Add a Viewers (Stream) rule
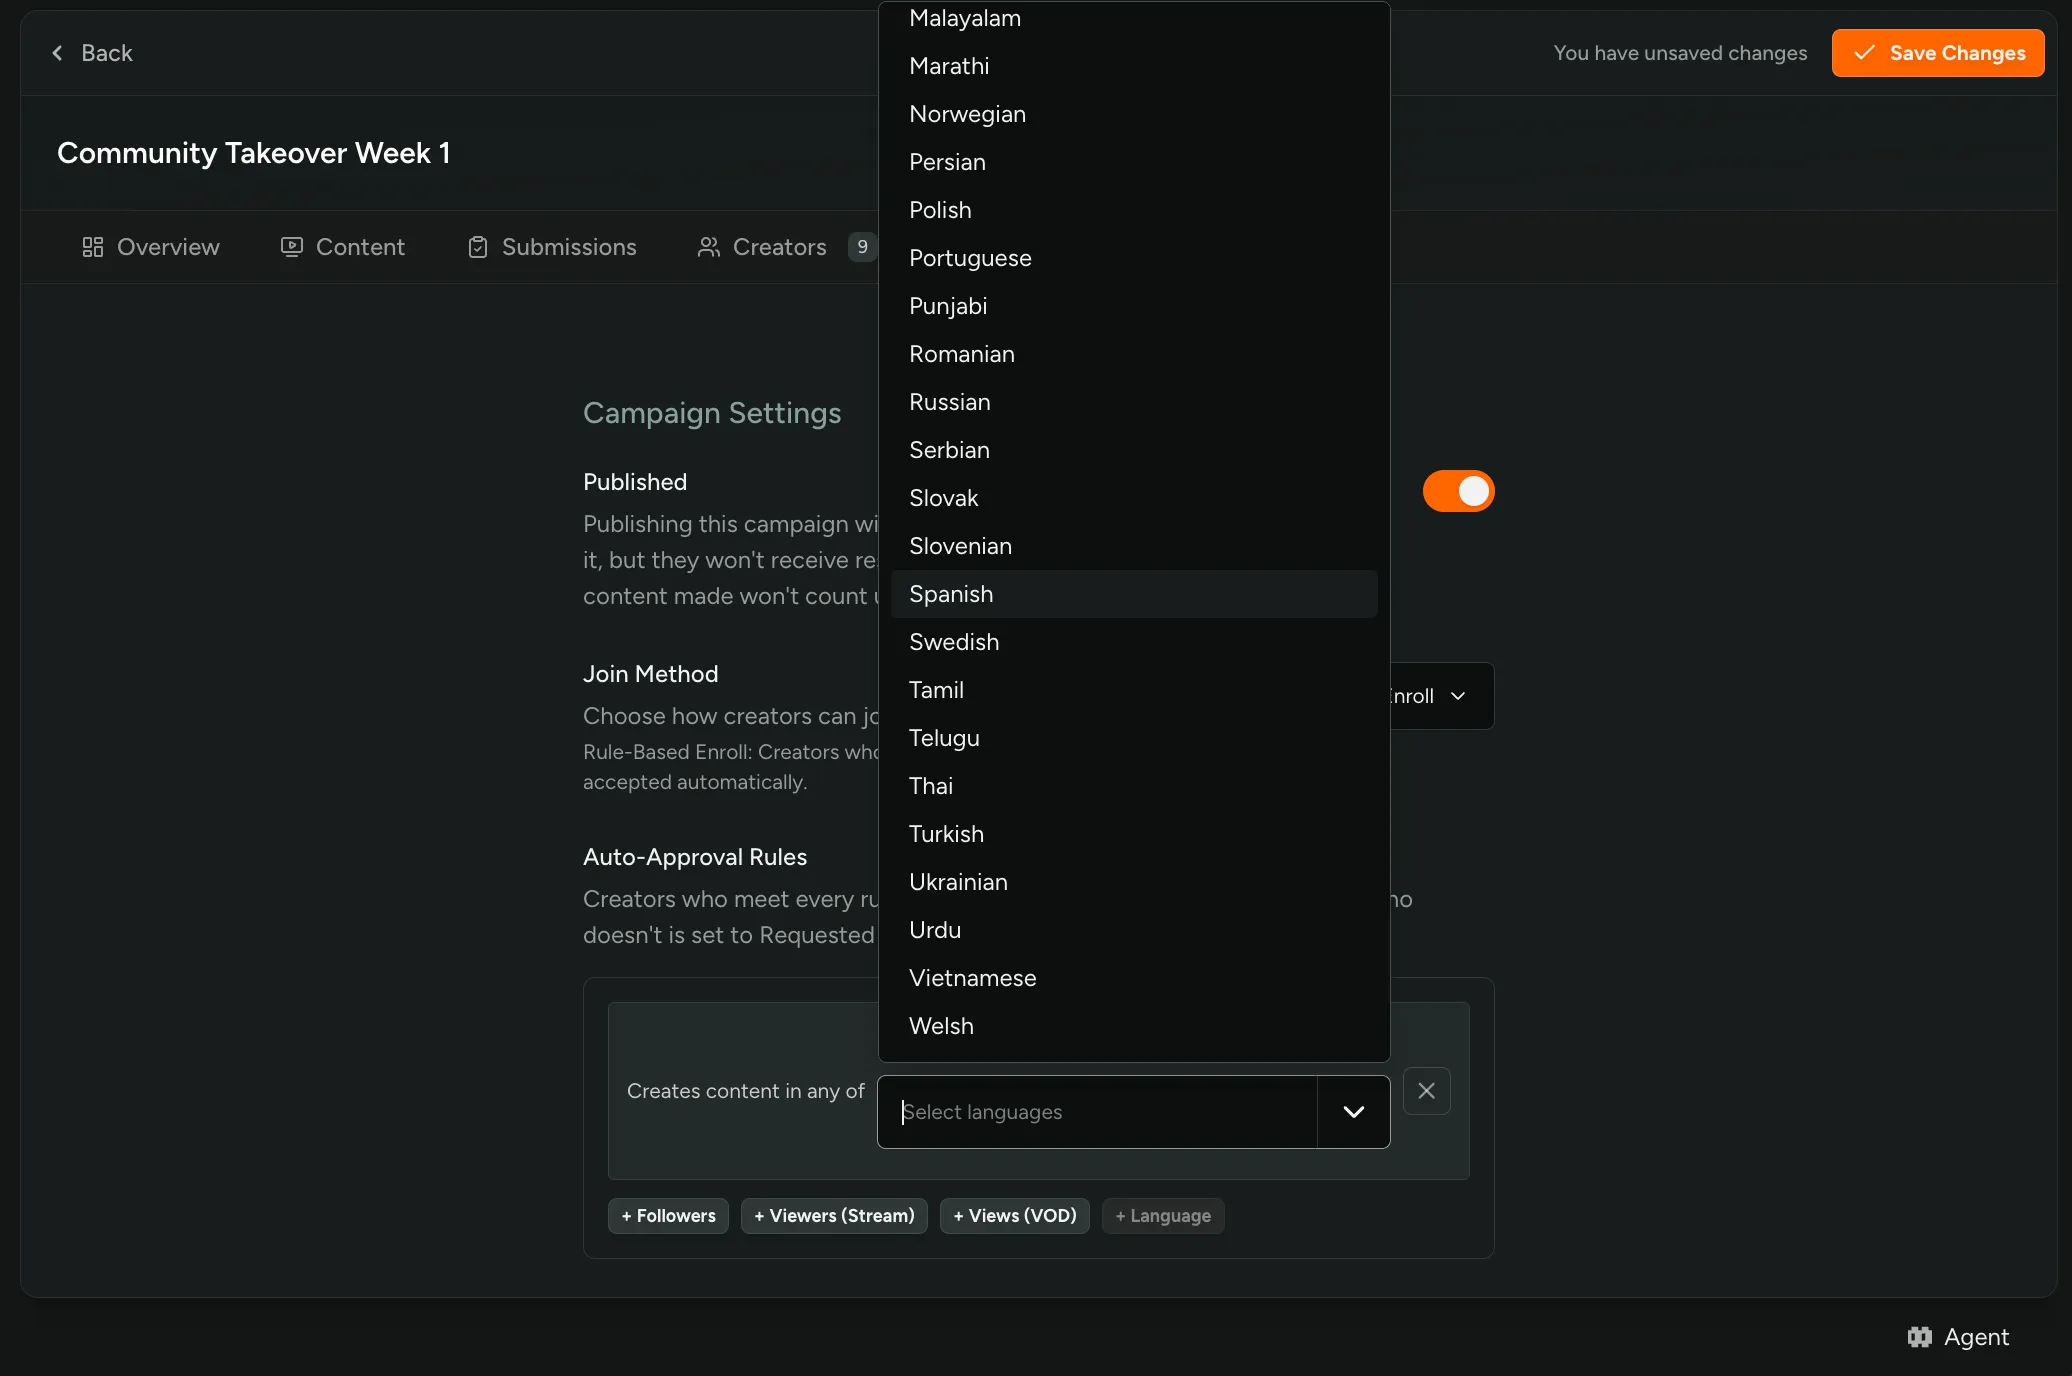 click(x=834, y=1216)
